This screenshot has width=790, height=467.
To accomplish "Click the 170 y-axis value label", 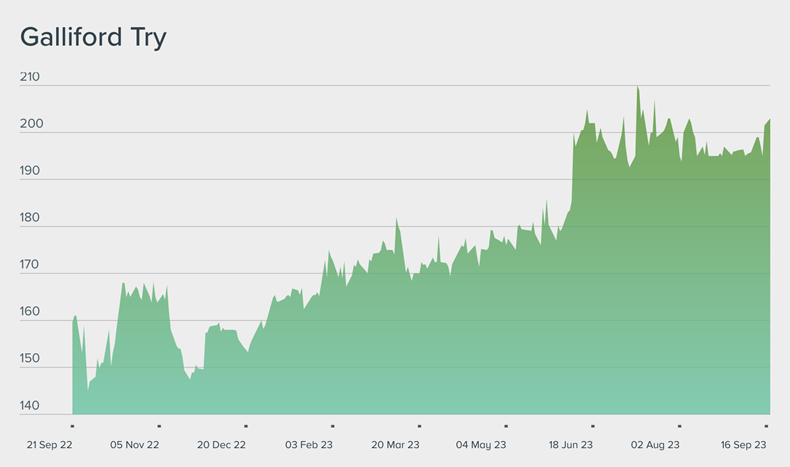I will tap(31, 265).
